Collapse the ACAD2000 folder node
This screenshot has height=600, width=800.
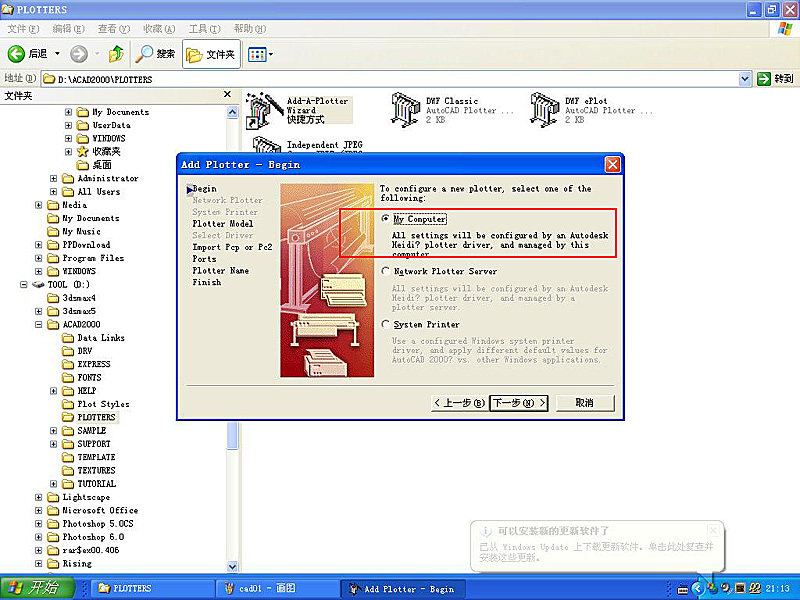pyautogui.click(x=38, y=324)
